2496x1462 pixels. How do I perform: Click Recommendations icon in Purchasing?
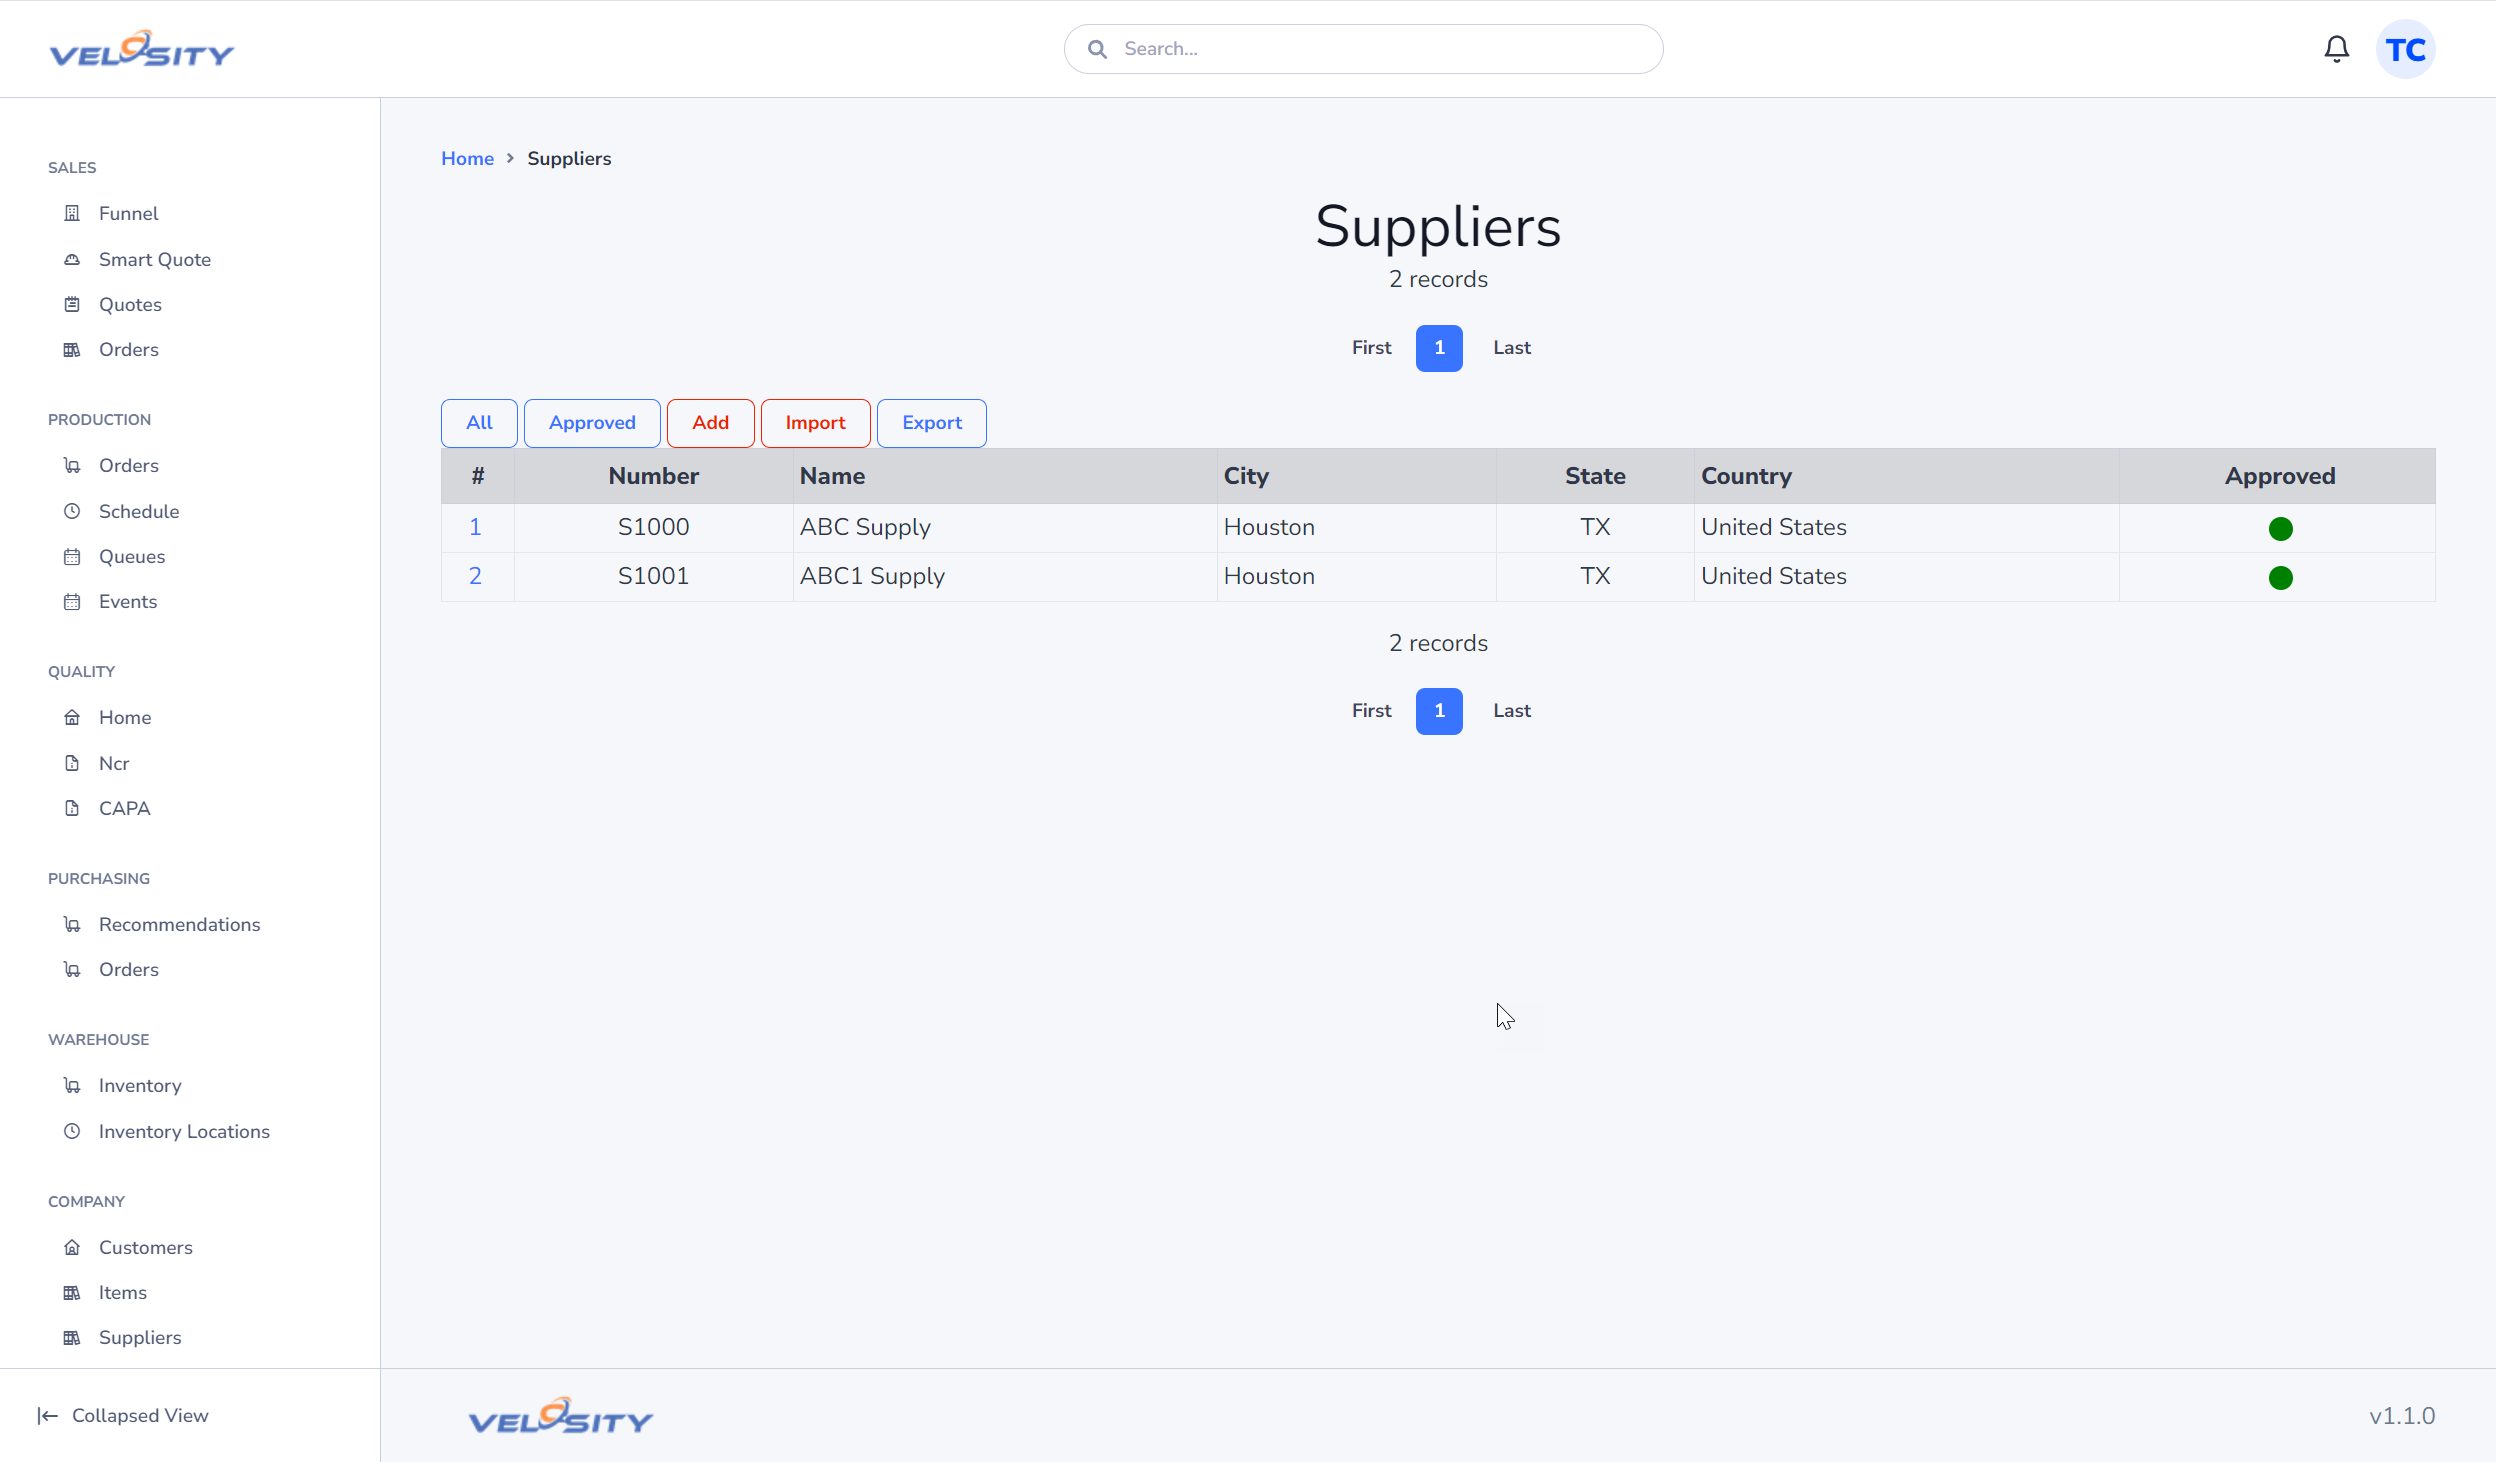click(71, 924)
